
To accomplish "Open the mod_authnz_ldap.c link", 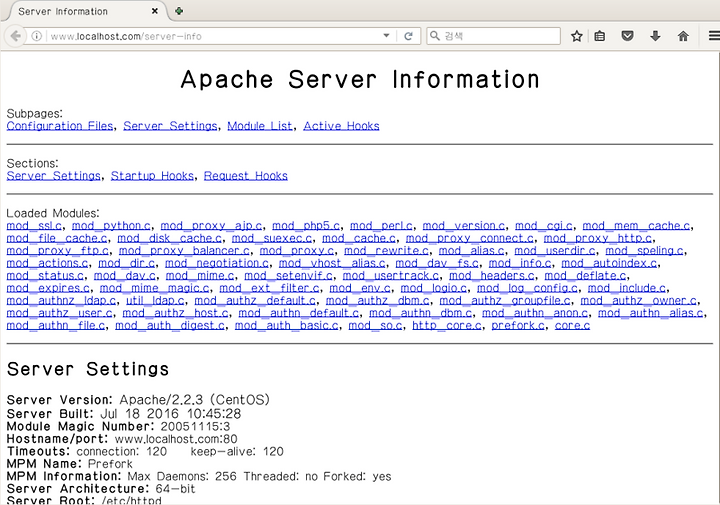I will click(x=62, y=300).
